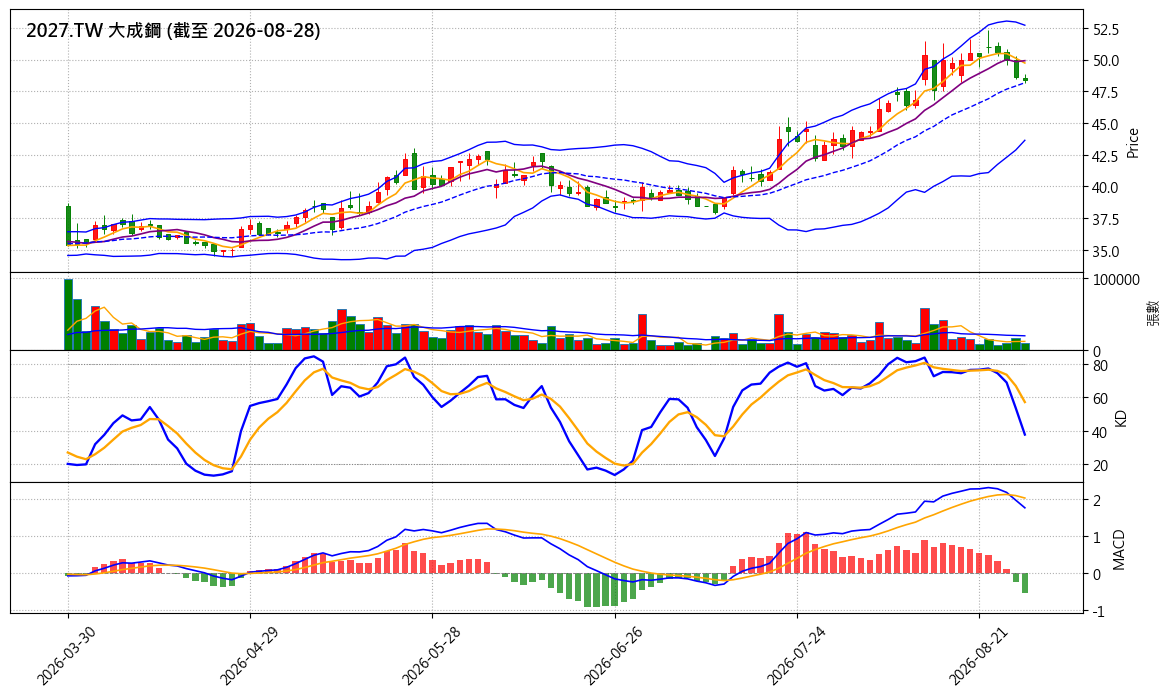Click the 47.5 price tick
Screen dimensions: 1171x698
1106,93
